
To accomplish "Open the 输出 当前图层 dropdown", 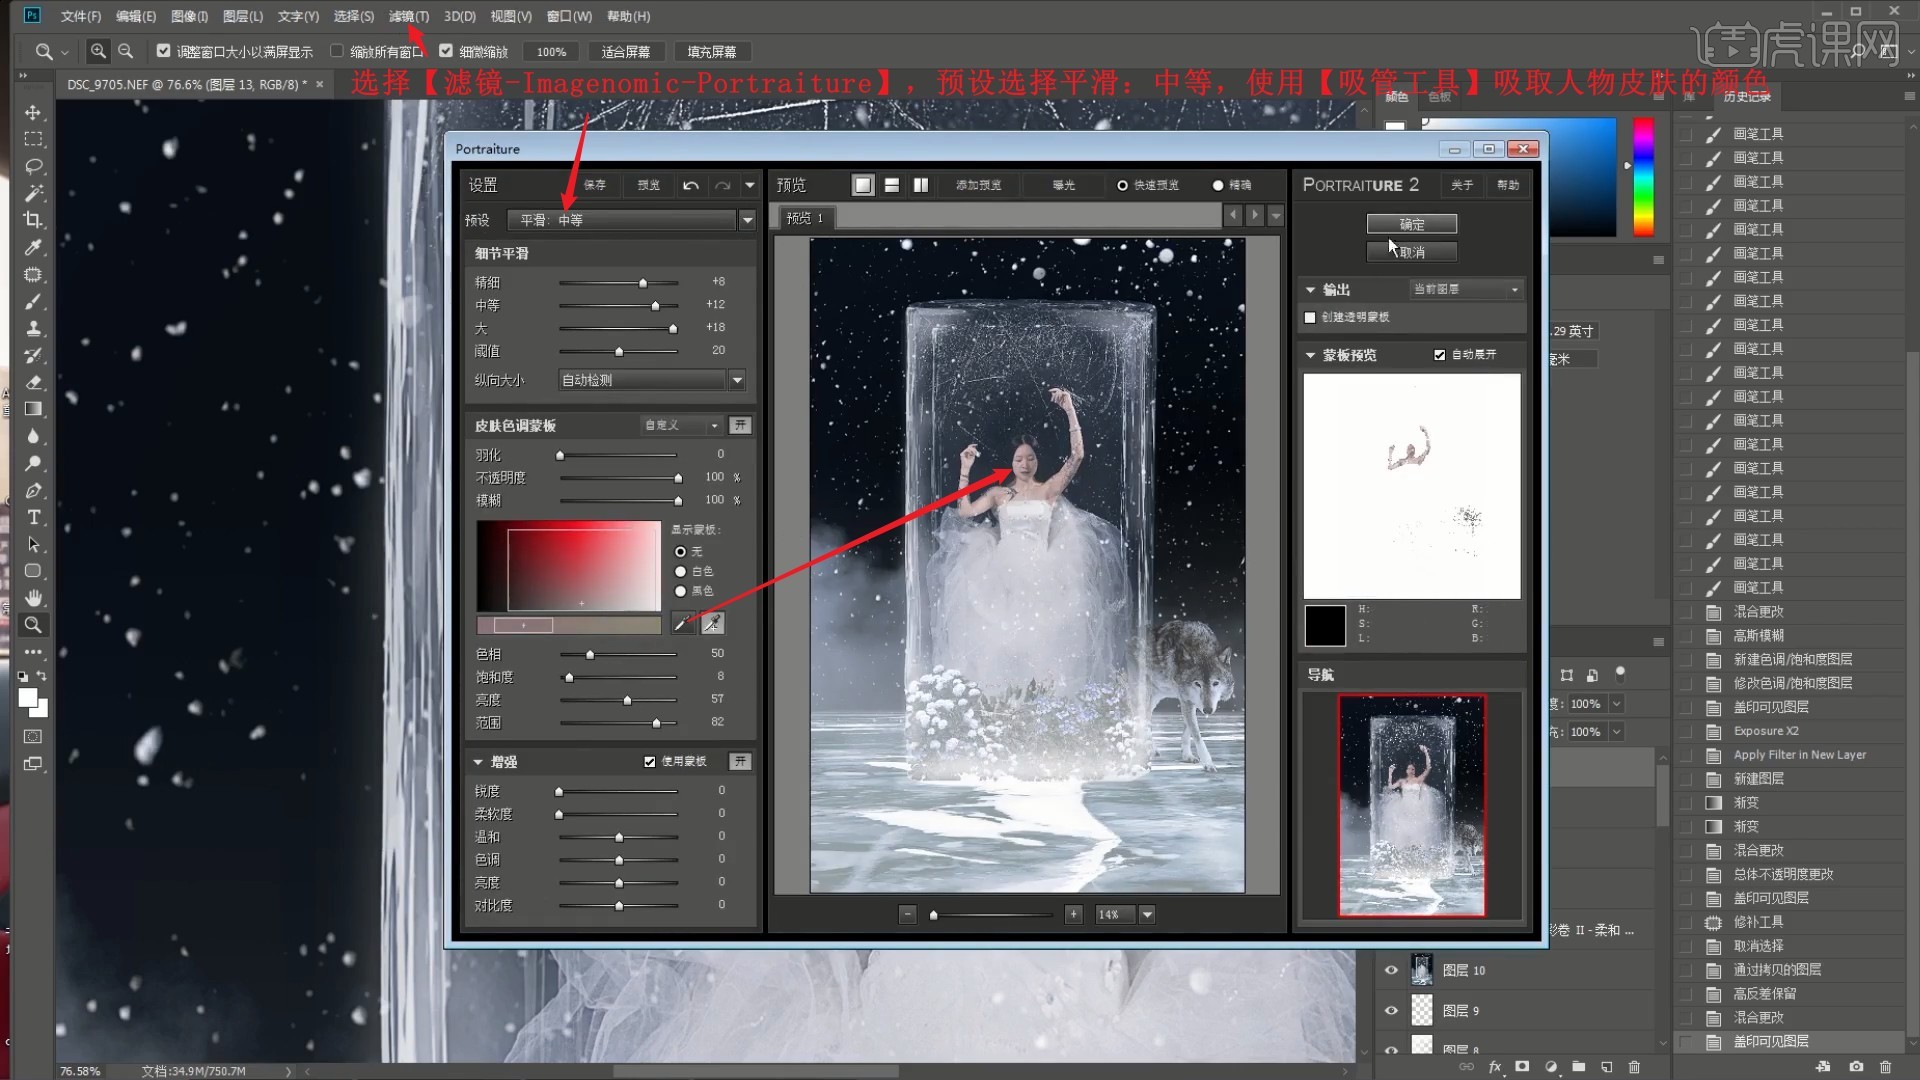I will [1515, 289].
